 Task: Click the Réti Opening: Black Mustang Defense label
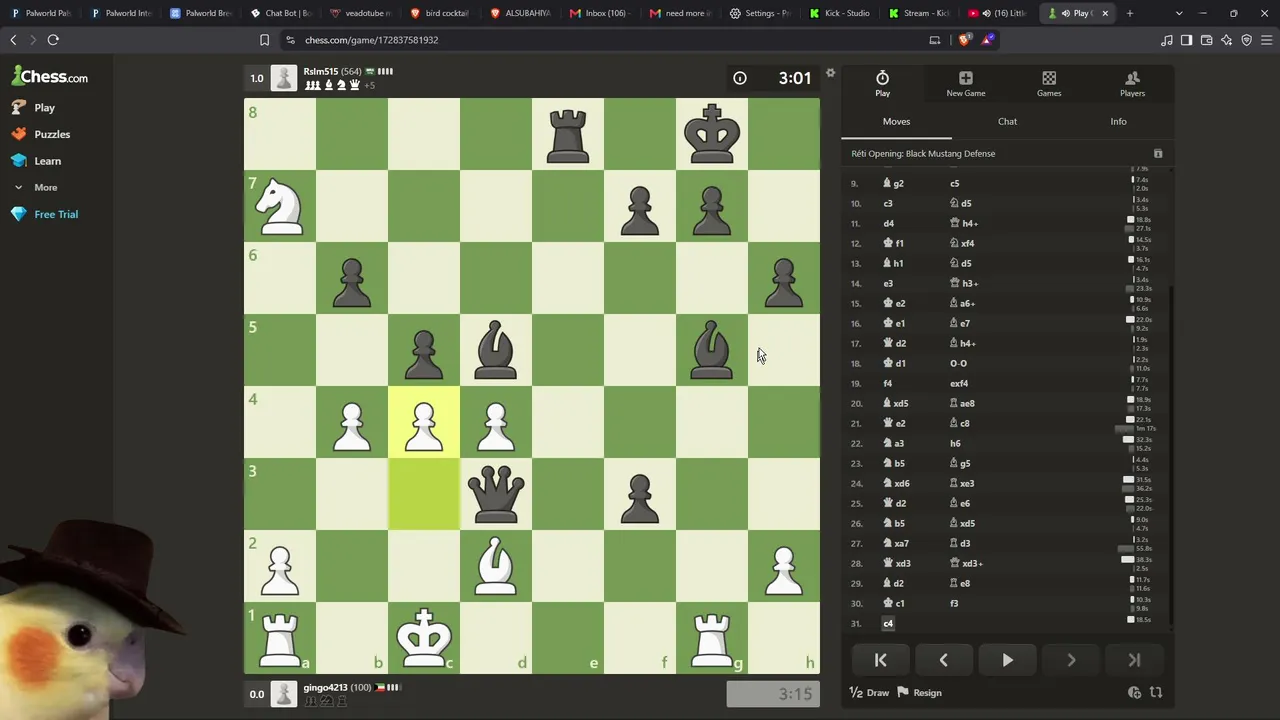pyautogui.click(x=923, y=154)
